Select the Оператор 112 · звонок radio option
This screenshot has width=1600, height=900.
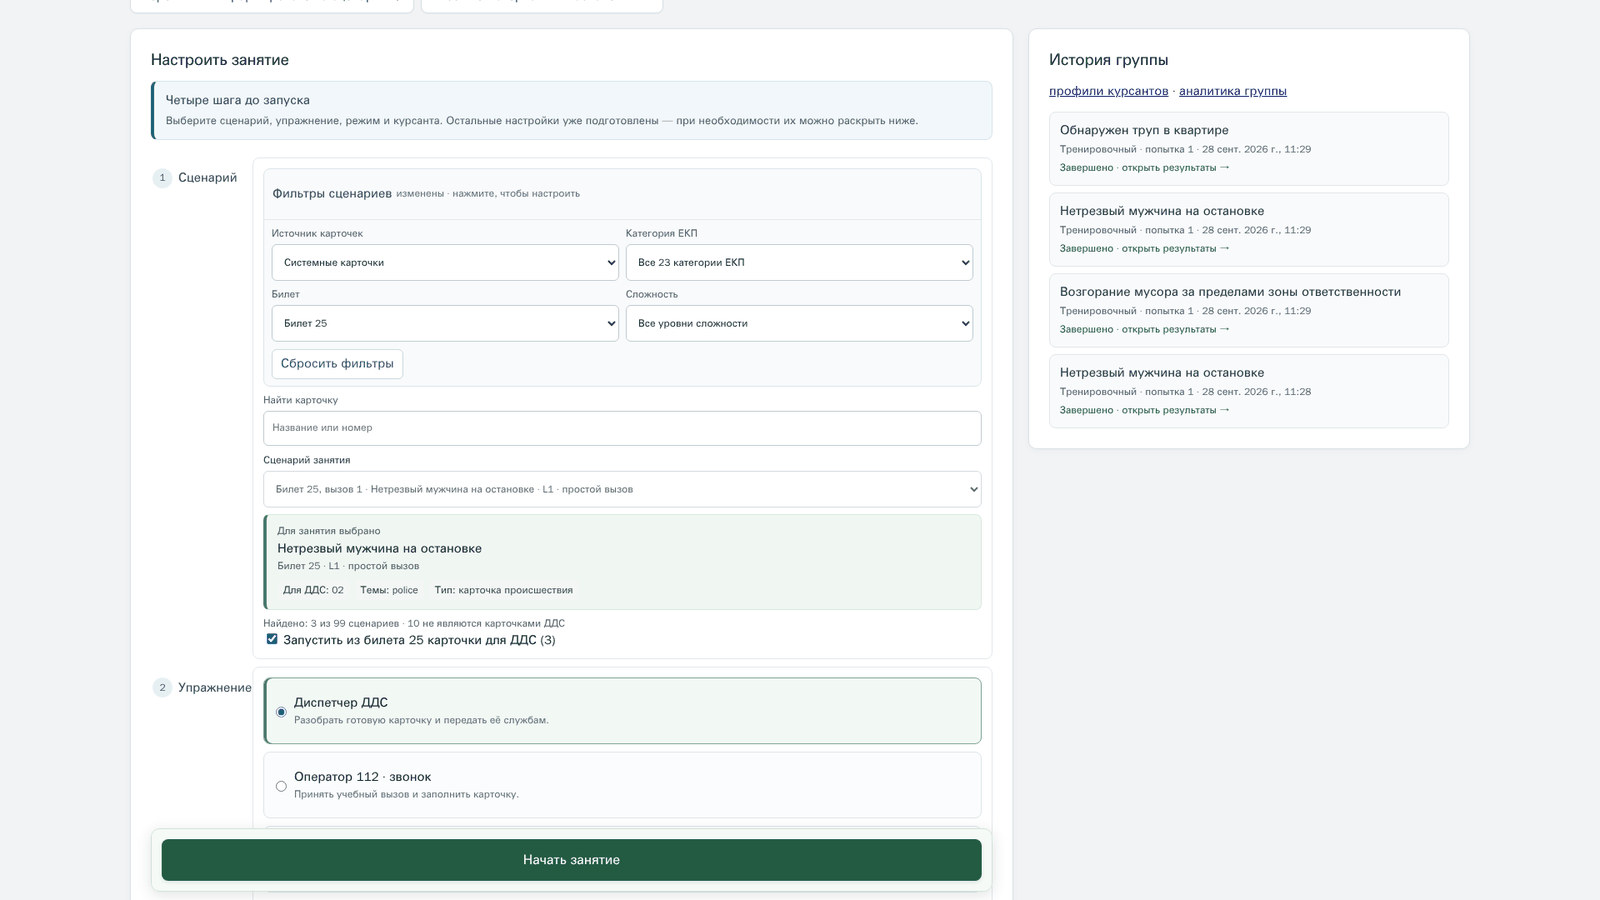click(x=281, y=786)
